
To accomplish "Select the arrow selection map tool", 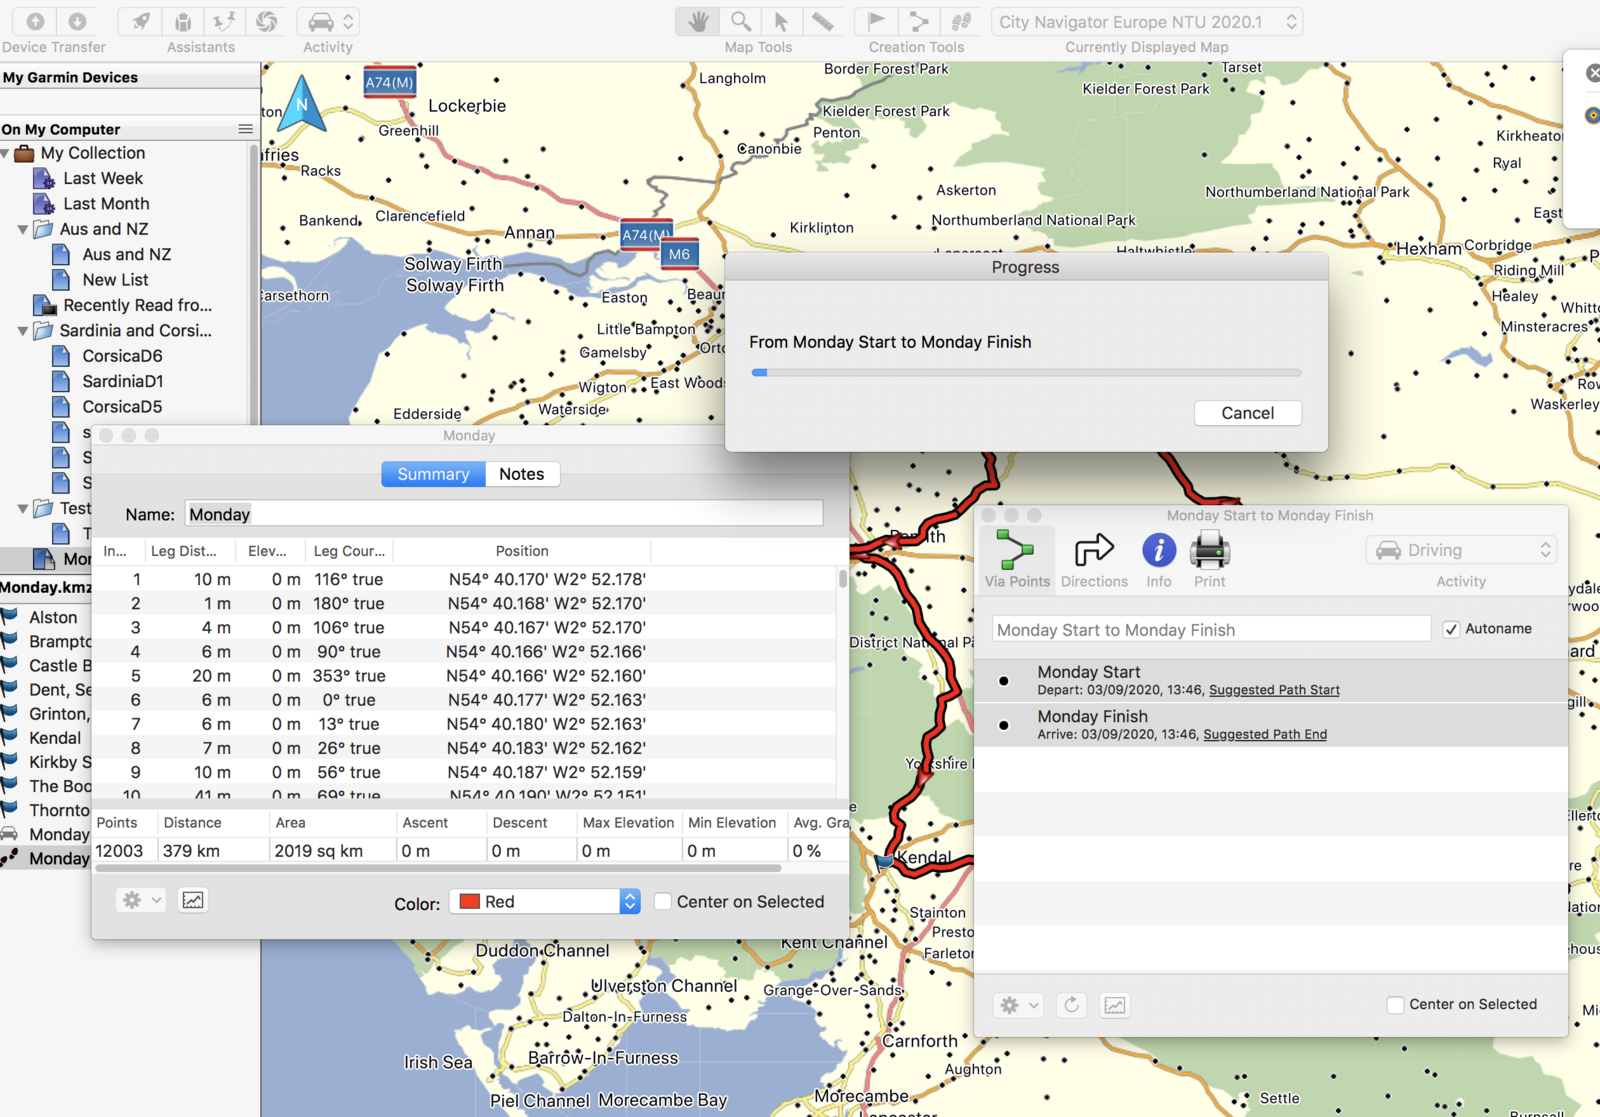I will (781, 21).
